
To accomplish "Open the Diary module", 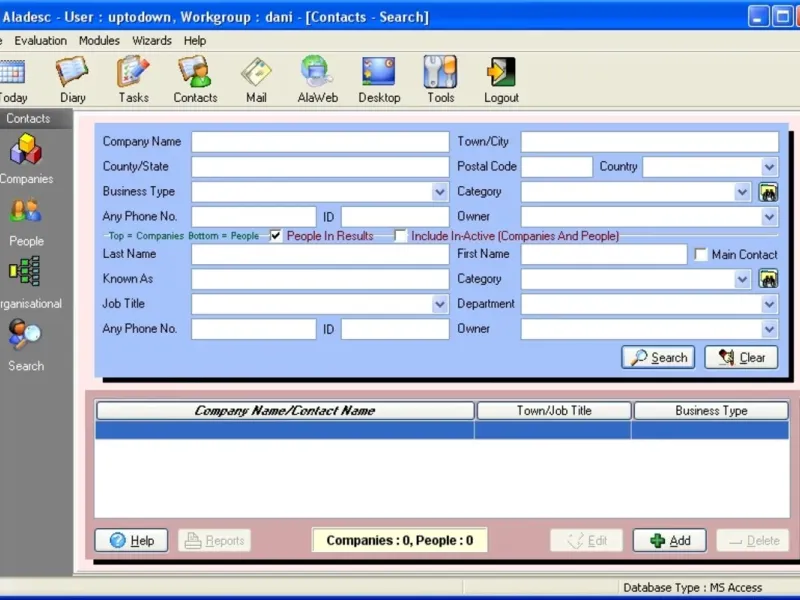I will point(72,81).
